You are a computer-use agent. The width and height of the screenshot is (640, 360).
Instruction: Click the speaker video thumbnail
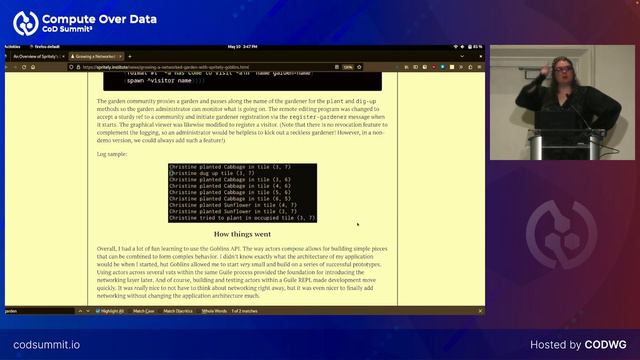[x=562, y=102]
